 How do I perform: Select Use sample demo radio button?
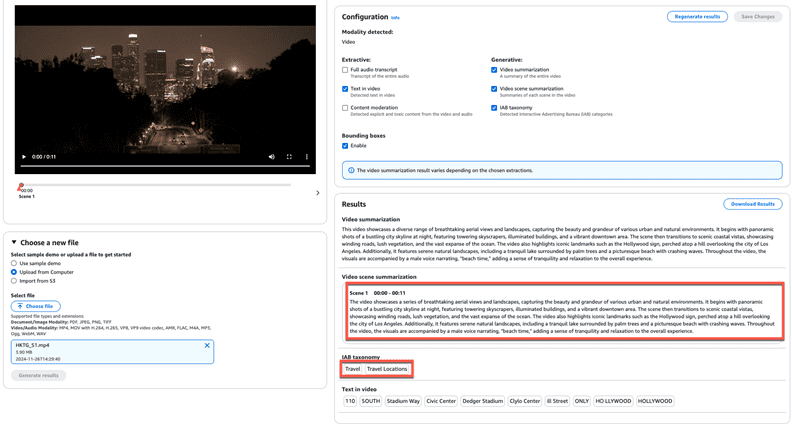(14, 263)
